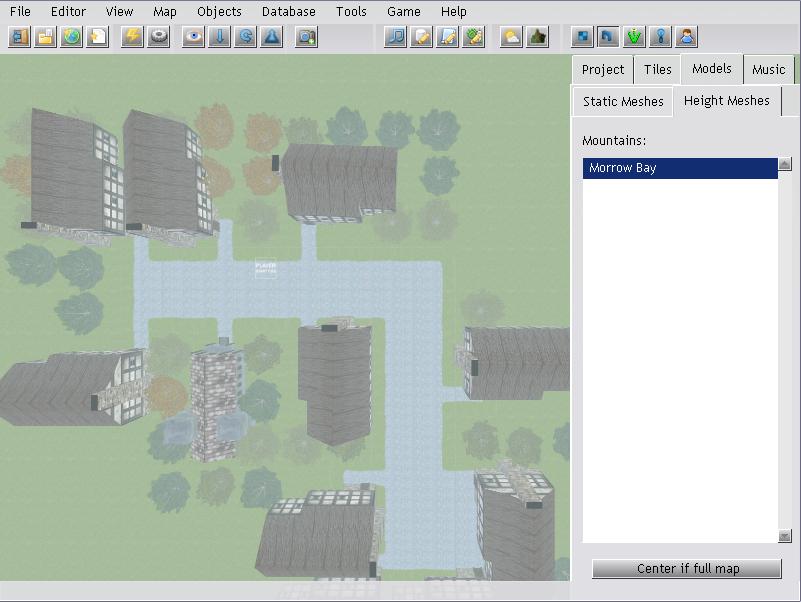Image resolution: width=801 pixels, height=602 pixels.
Task: Click the yellow lightning bolt icon
Action: point(132,37)
